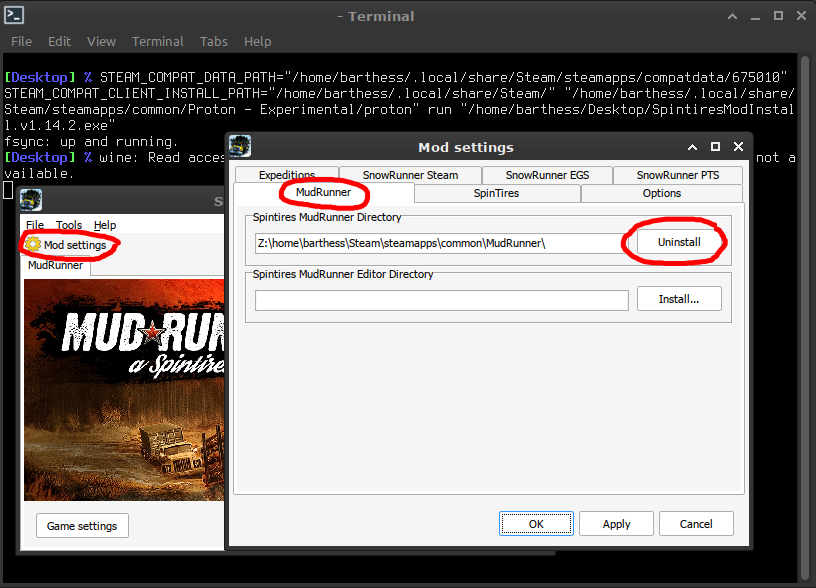Image resolution: width=816 pixels, height=588 pixels.
Task: Select the MudRunner tab in Mod settings
Action: pyautogui.click(x=324, y=192)
